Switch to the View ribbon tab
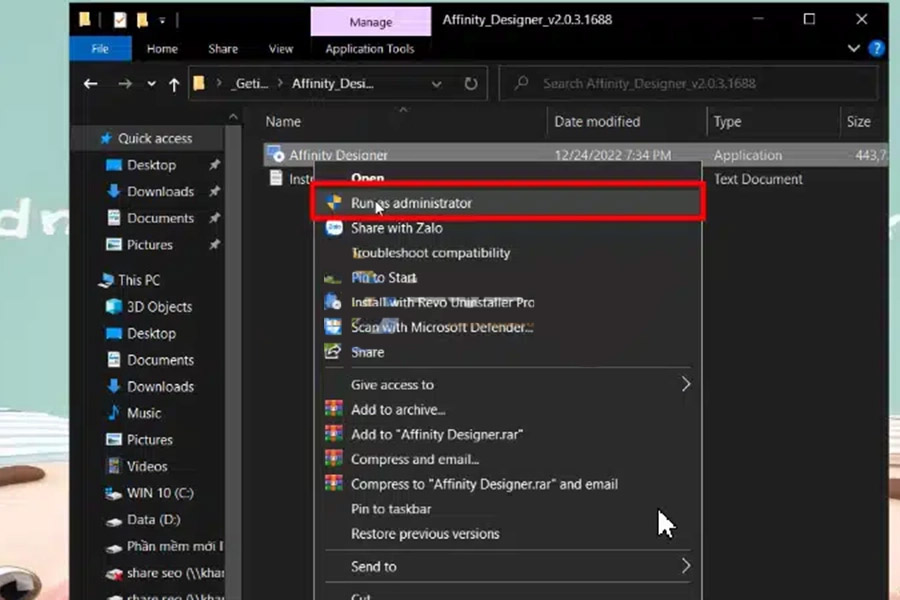 pos(281,49)
